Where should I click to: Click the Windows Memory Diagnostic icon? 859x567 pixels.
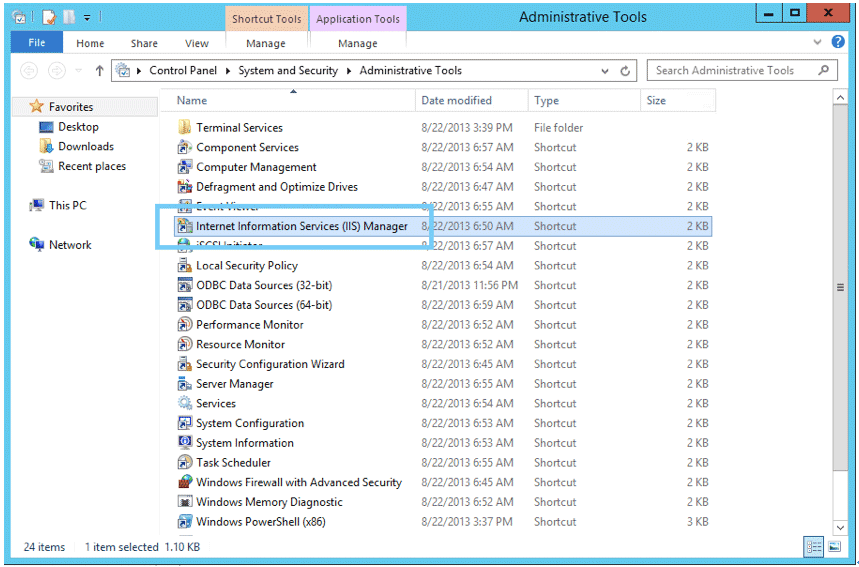click(x=185, y=502)
